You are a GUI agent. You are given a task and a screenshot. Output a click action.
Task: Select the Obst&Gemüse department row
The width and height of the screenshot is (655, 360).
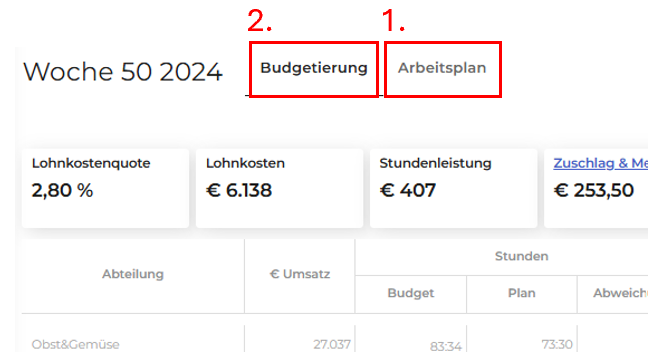click(335, 344)
